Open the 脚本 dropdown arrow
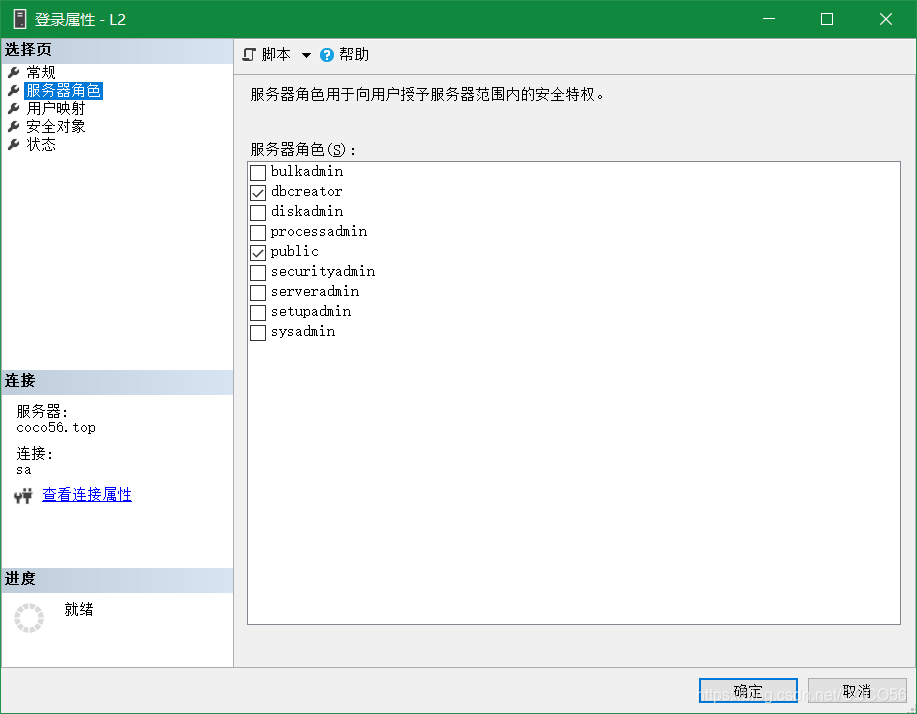The height and width of the screenshot is (714, 917). tap(306, 56)
